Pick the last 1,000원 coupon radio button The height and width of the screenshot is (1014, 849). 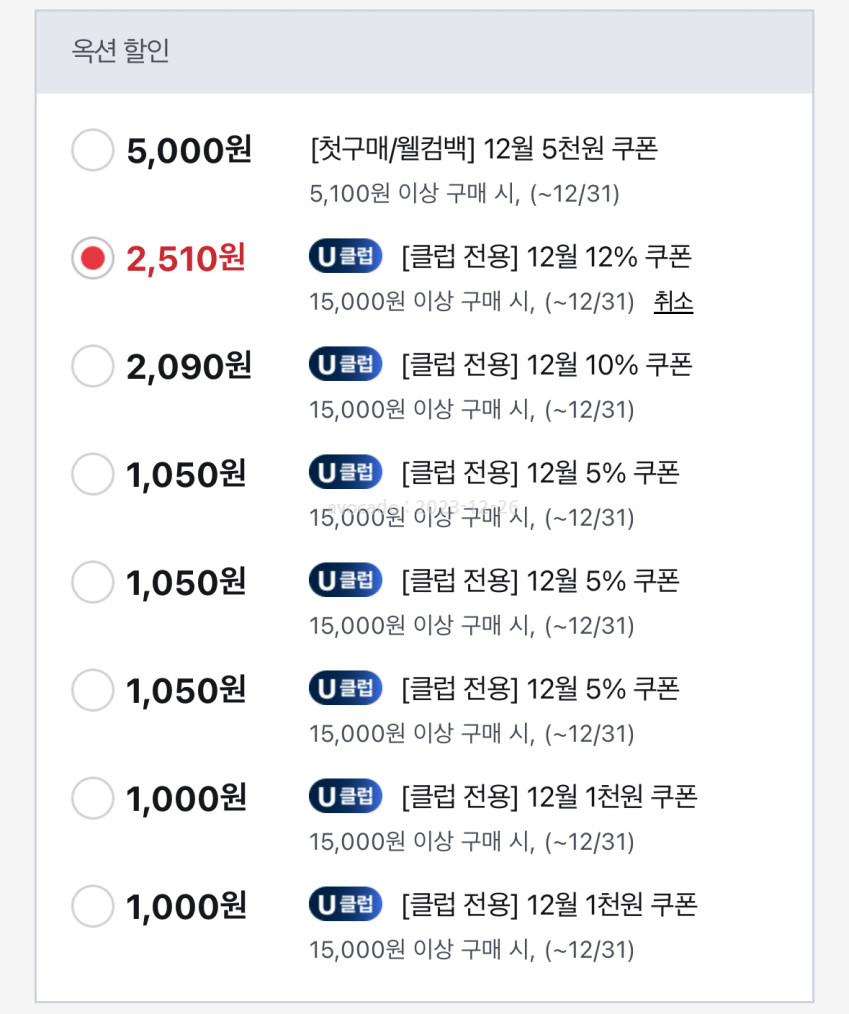(x=93, y=906)
